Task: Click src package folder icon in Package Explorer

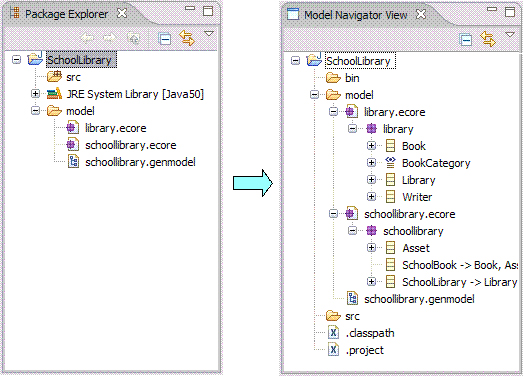Action: pyautogui.click(x=54, y=76)
